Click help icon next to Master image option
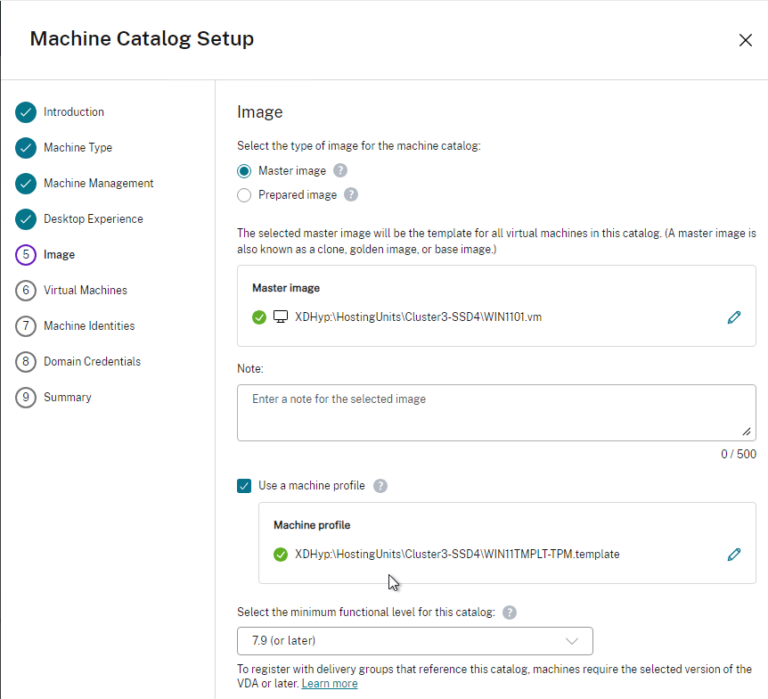Screen dimensions: 768x699 tap(340, 171)
